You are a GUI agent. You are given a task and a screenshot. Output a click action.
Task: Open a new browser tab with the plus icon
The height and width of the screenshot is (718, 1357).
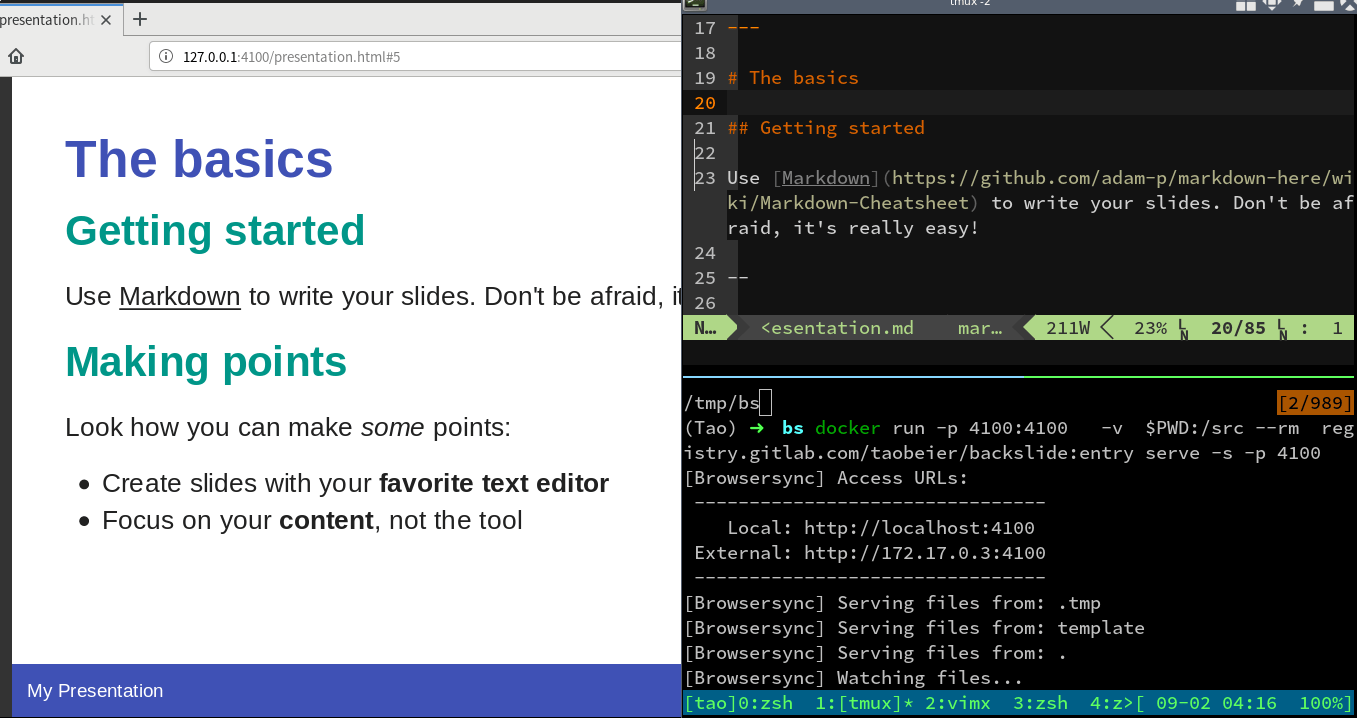point(140,19)
